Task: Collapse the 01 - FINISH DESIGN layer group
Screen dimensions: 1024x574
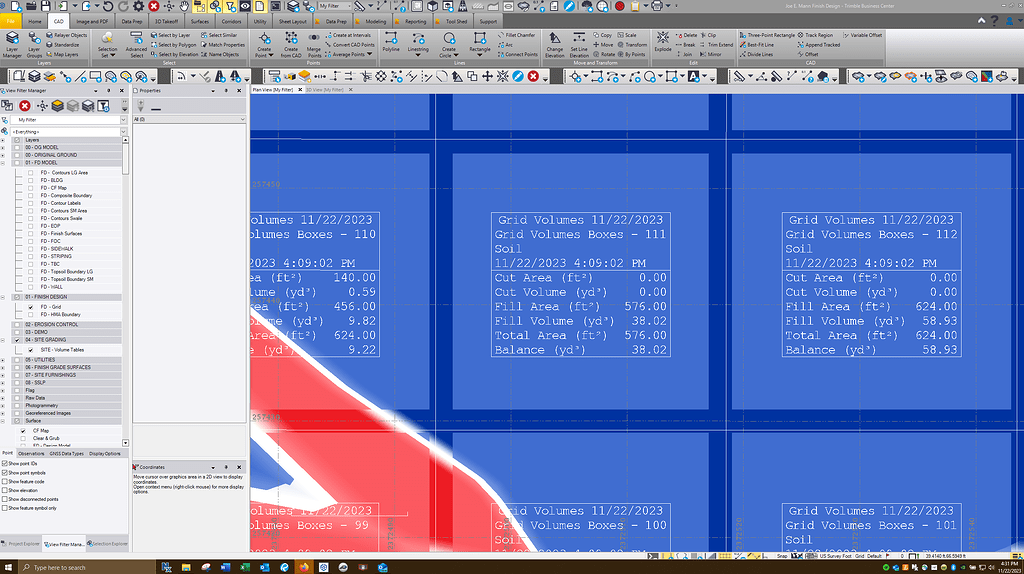Action: [x=3, y=297]
